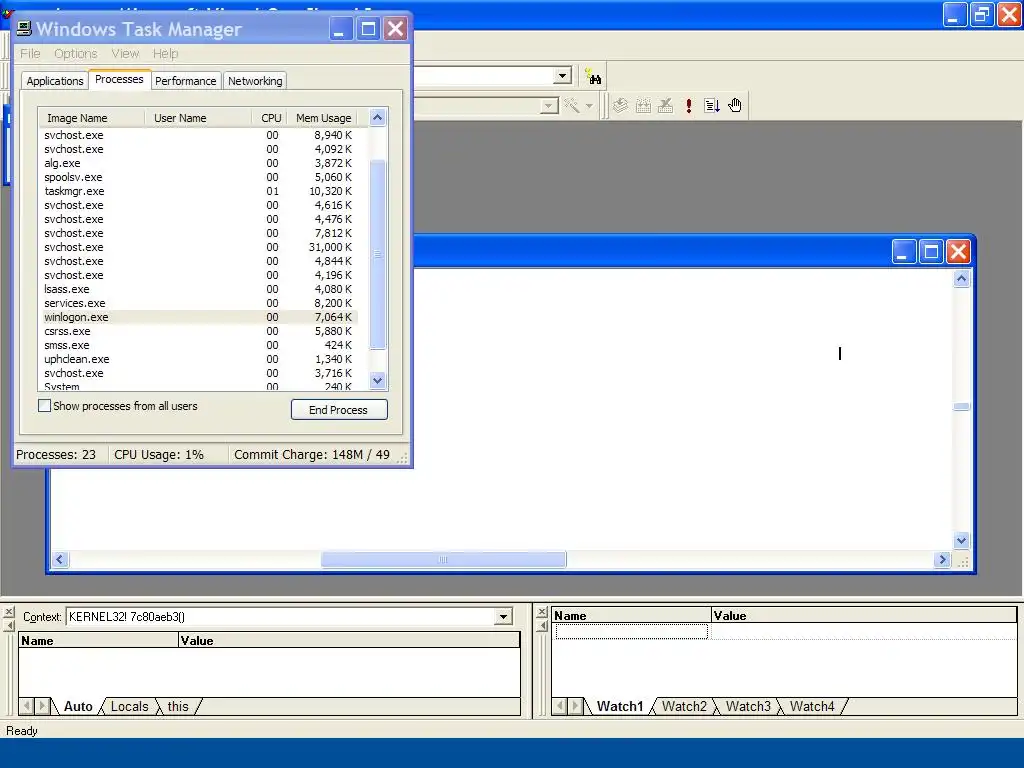The height and width of the screenshot is (768, 1024).
Task: Open the WizardBar combo dropdown arrow
Action: point(549,105)
